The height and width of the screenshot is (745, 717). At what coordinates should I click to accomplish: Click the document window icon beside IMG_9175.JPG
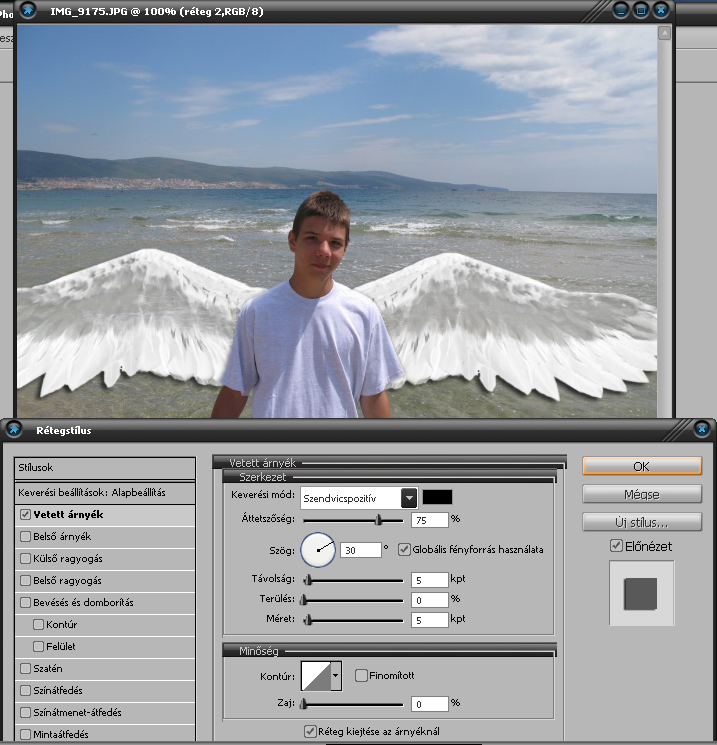click(28, 10)
